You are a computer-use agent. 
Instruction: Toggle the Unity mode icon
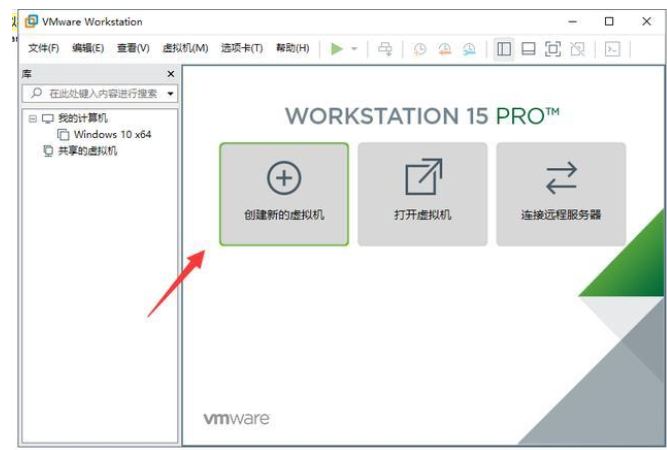tap(576, 49)
